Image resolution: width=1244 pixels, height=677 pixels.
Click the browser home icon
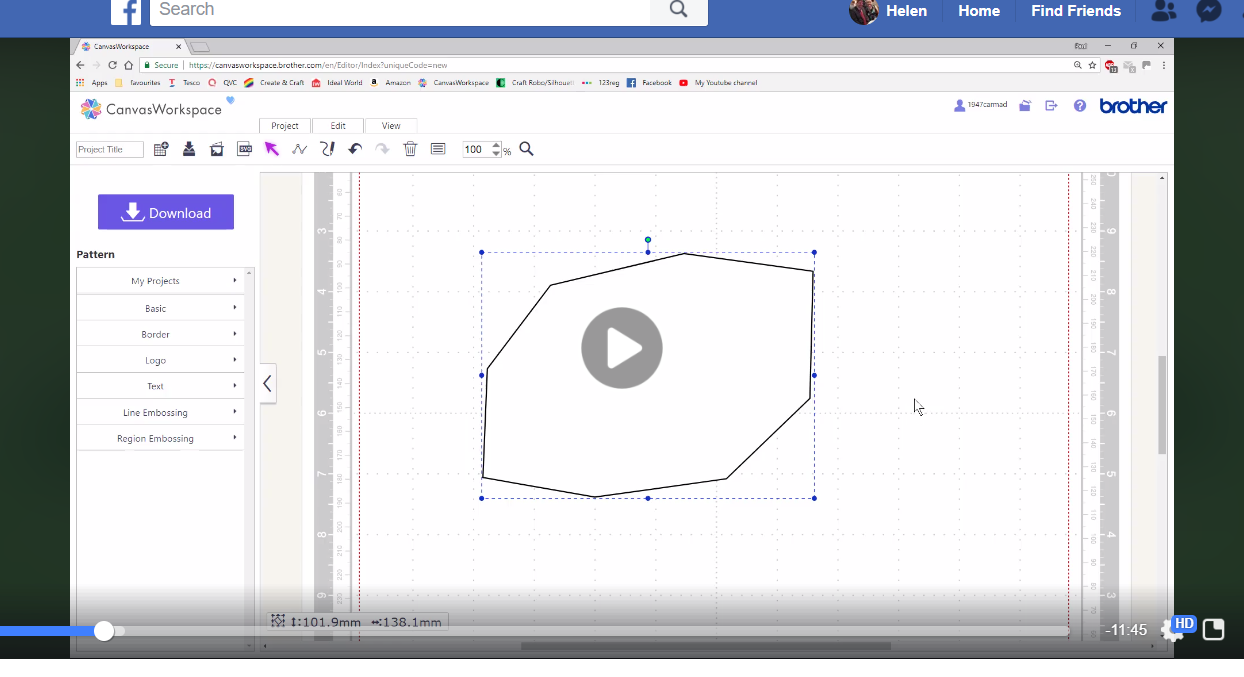128,65
